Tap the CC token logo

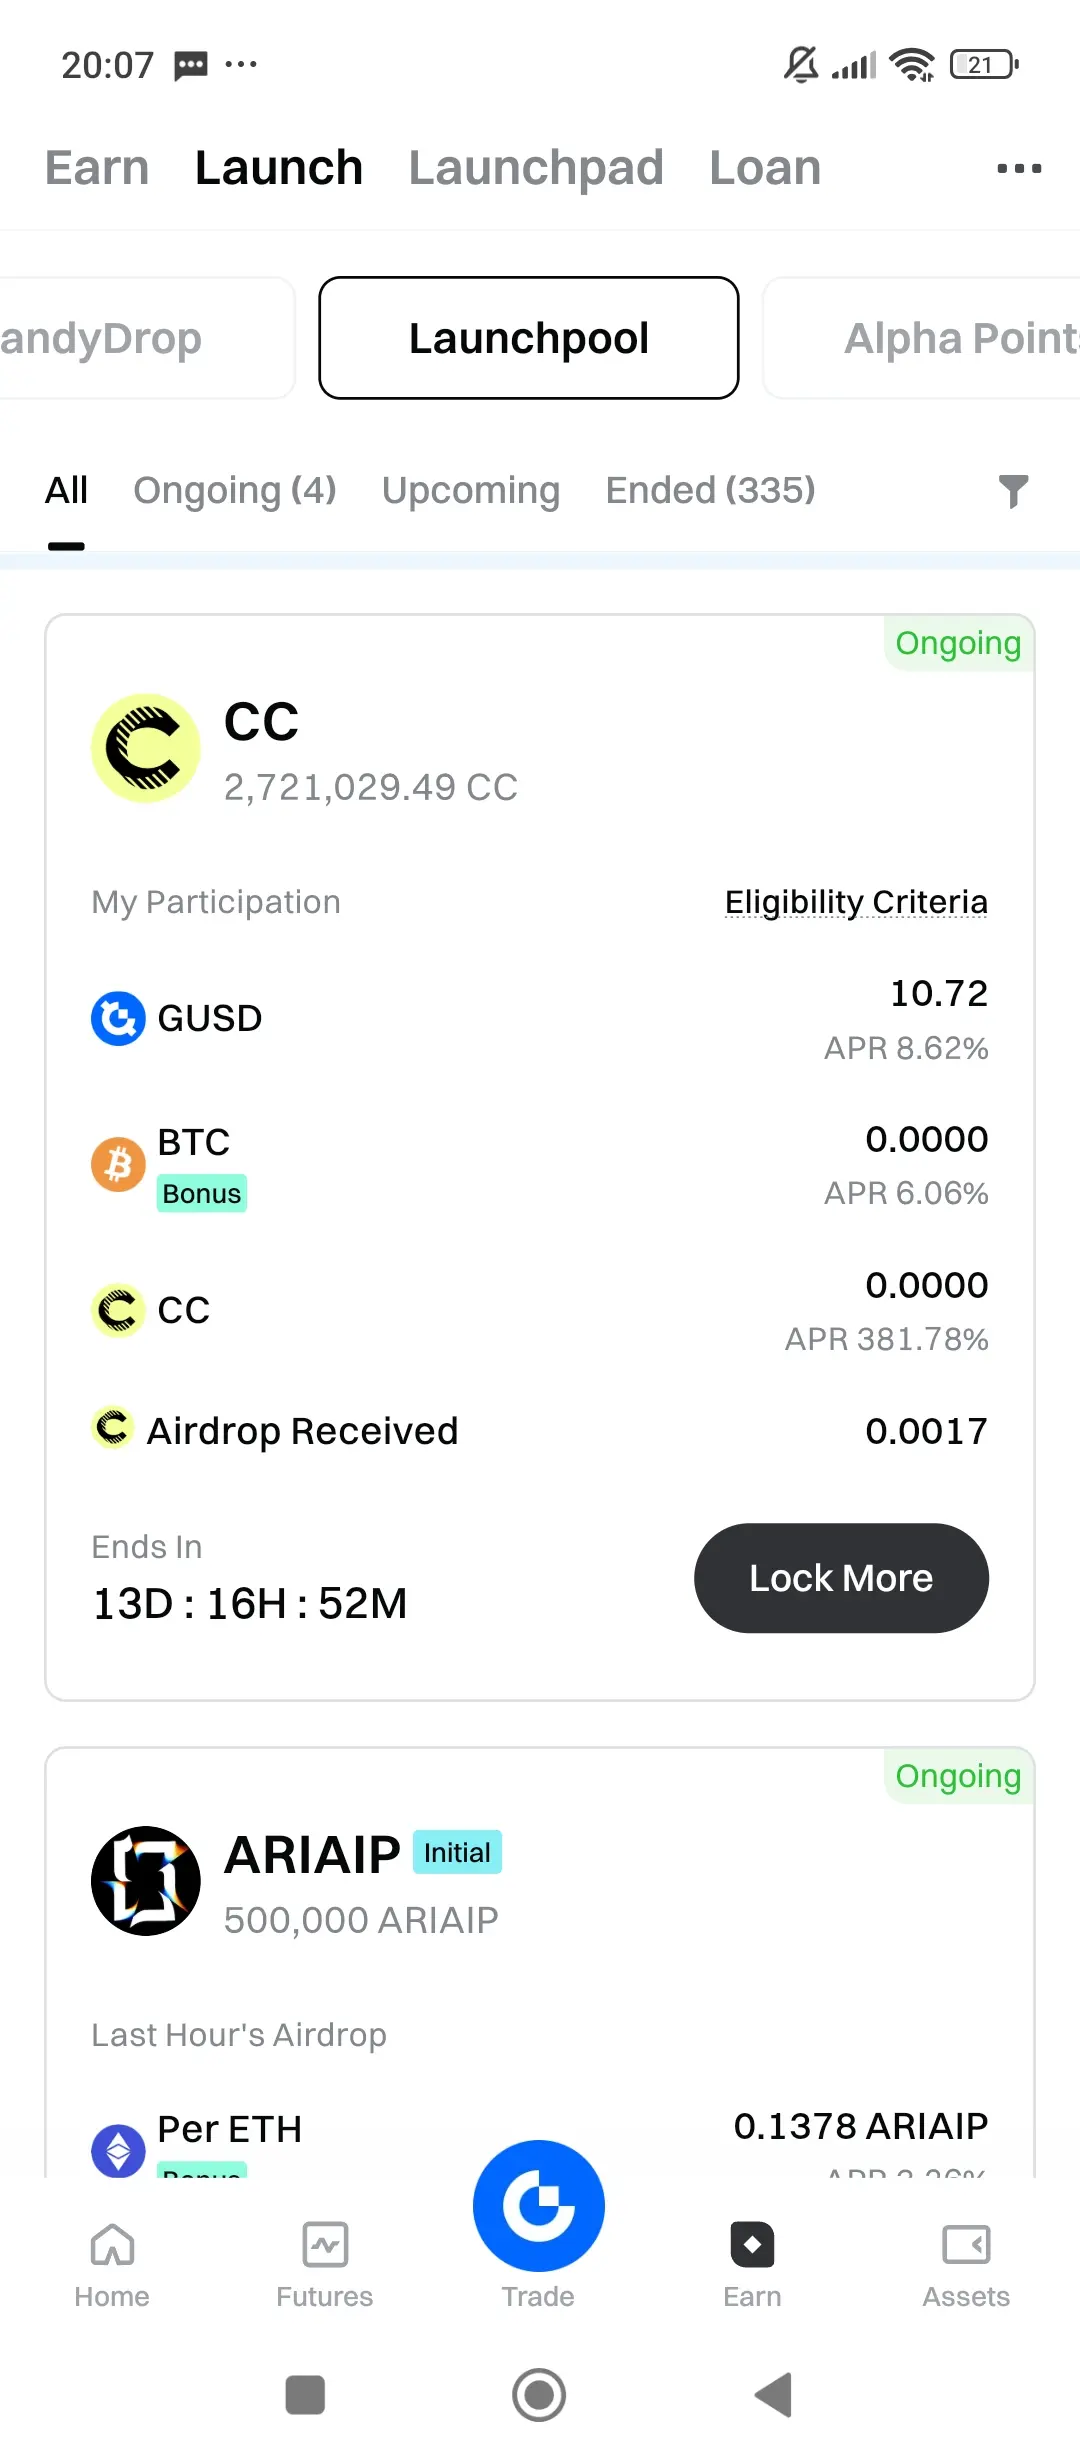point(146,748)
